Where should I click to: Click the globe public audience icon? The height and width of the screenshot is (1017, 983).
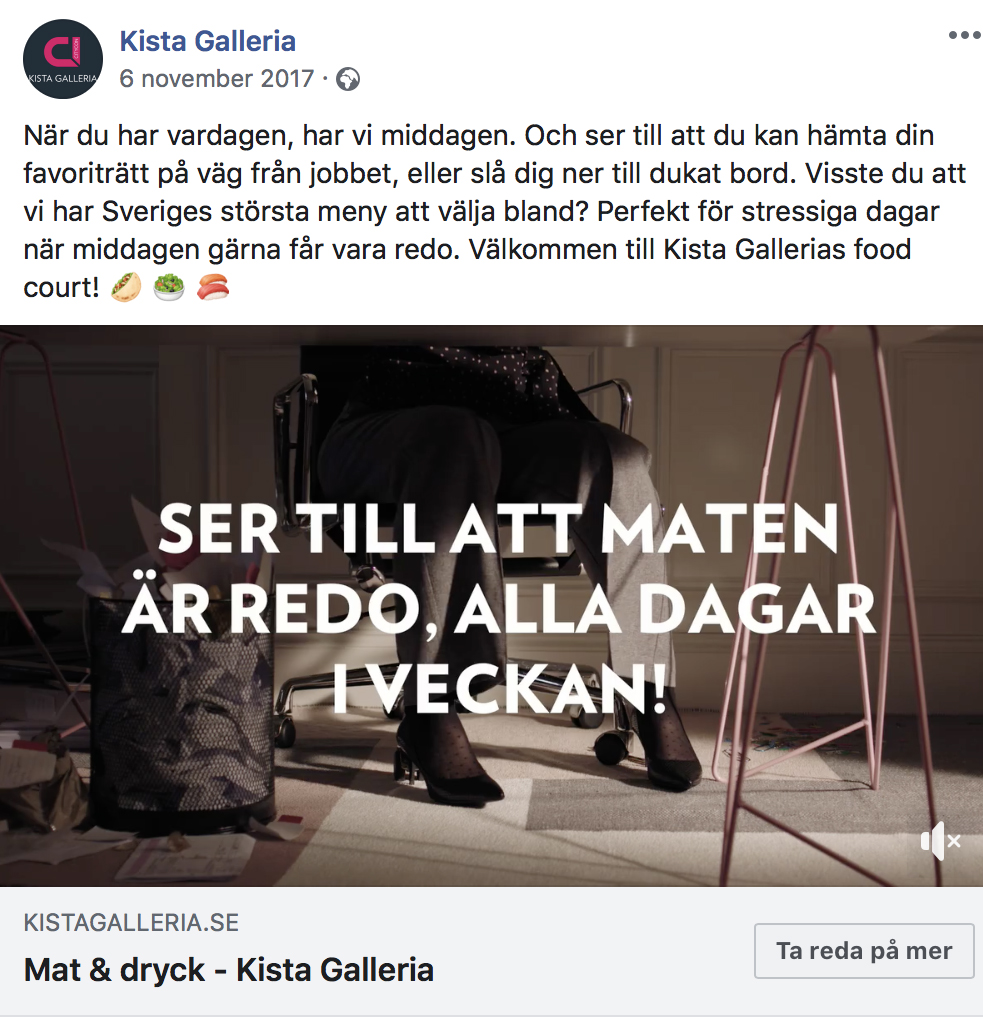coord(348,79)
